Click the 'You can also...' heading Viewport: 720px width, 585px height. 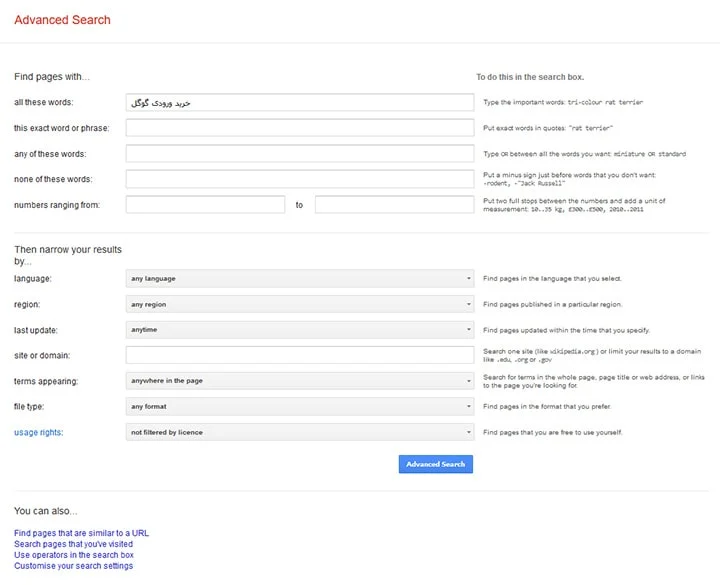(45, 511)
